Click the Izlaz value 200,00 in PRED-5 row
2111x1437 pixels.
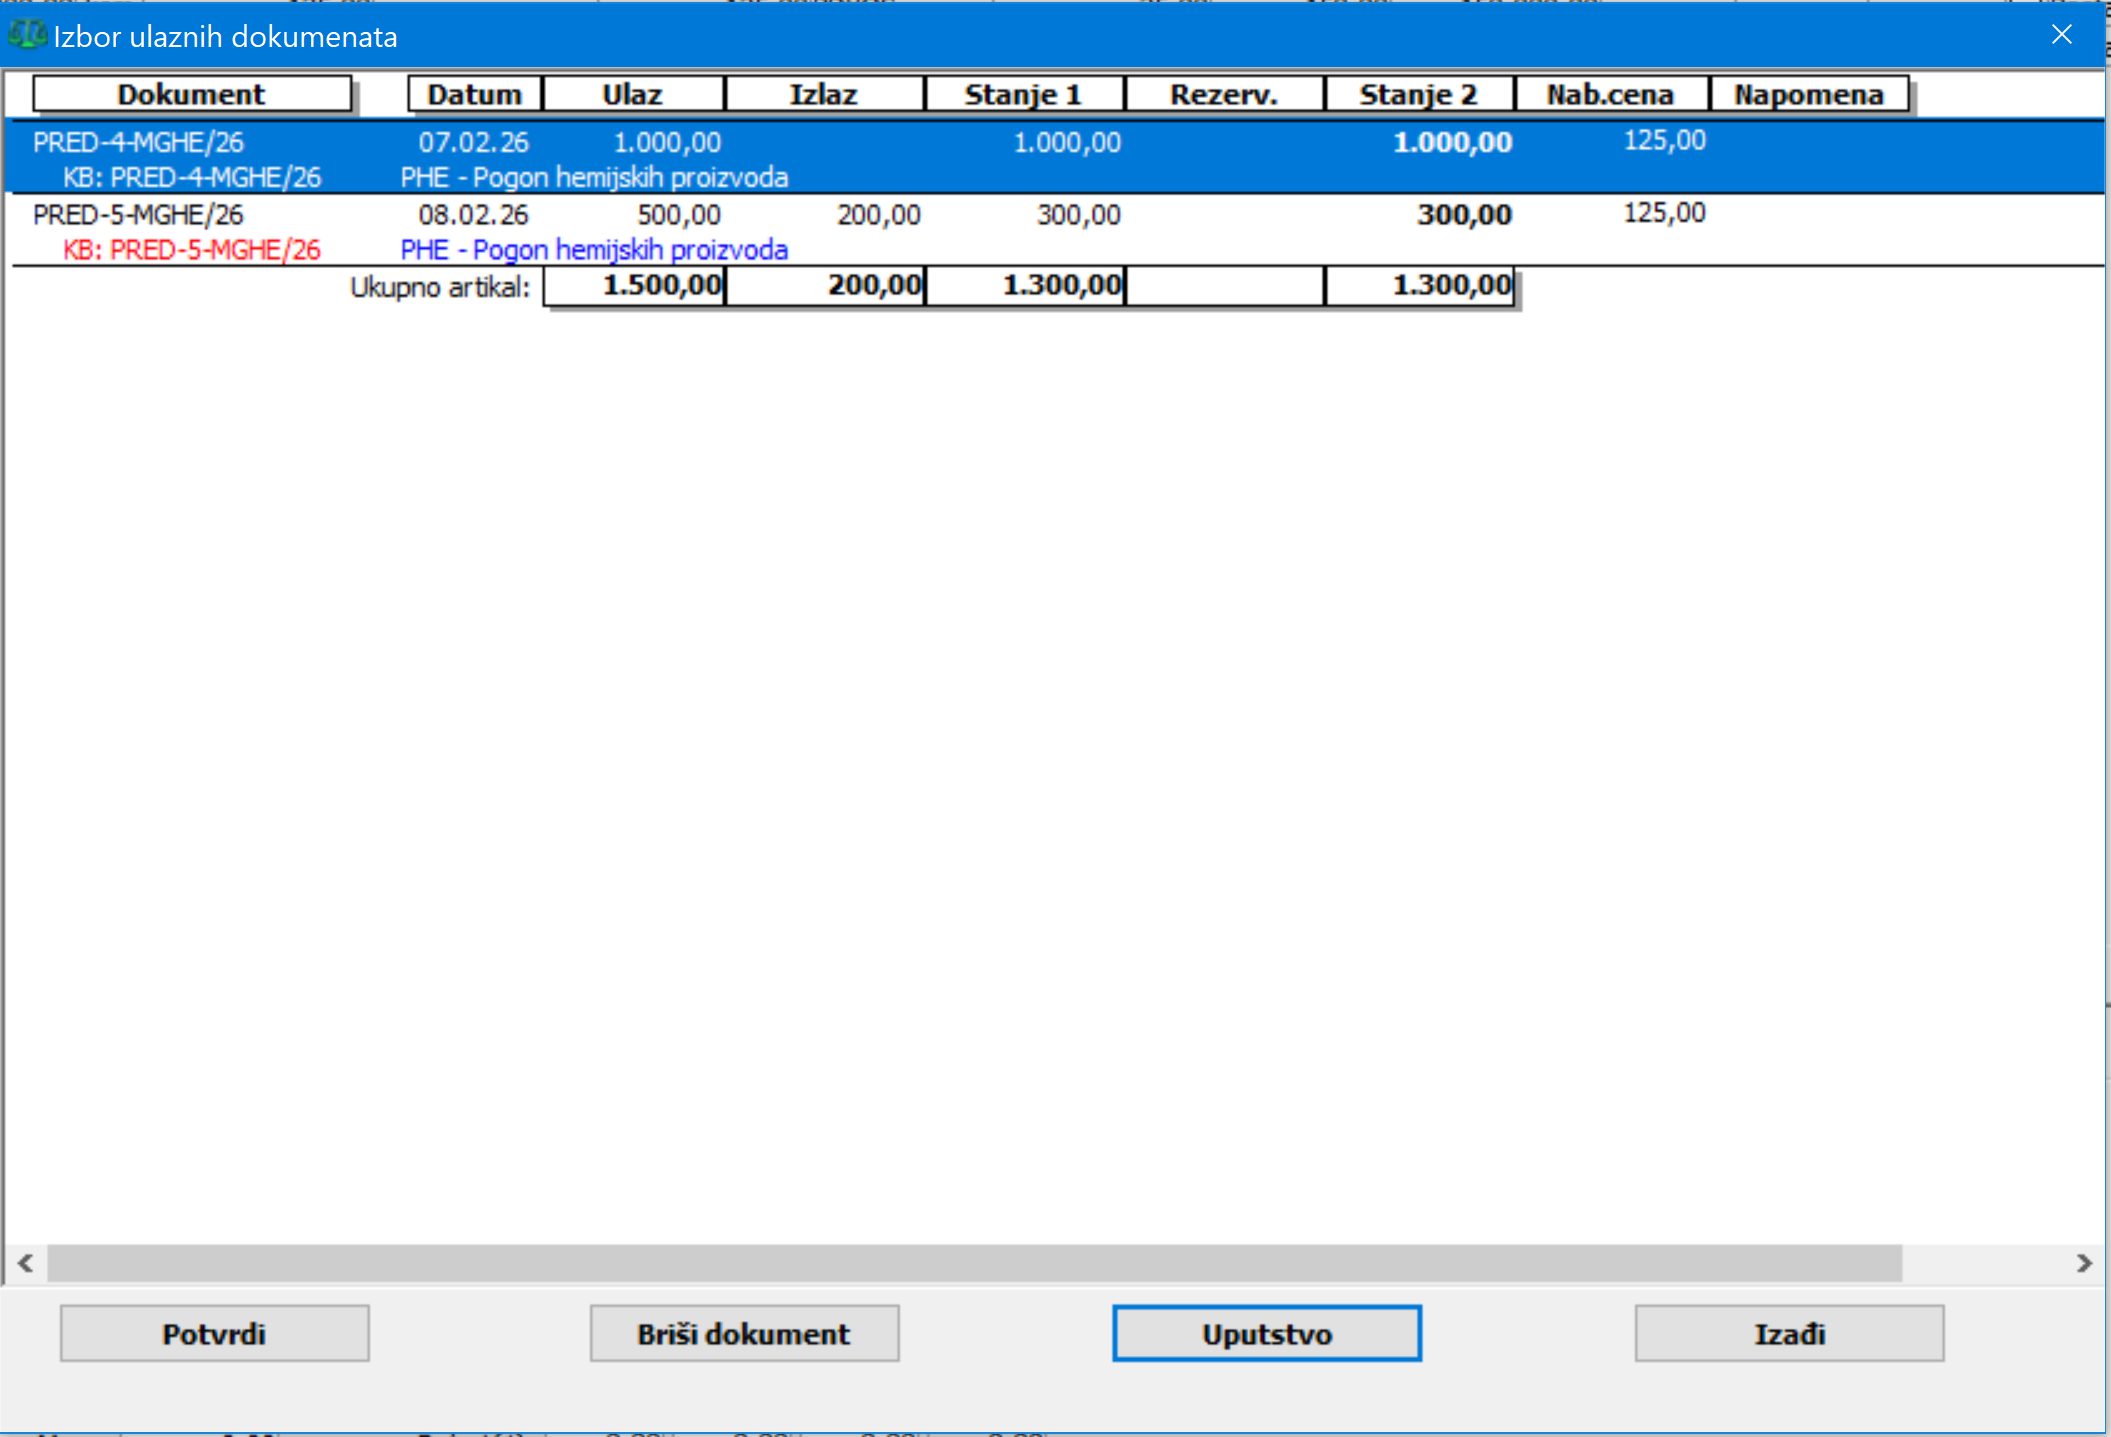pos(879,215)
